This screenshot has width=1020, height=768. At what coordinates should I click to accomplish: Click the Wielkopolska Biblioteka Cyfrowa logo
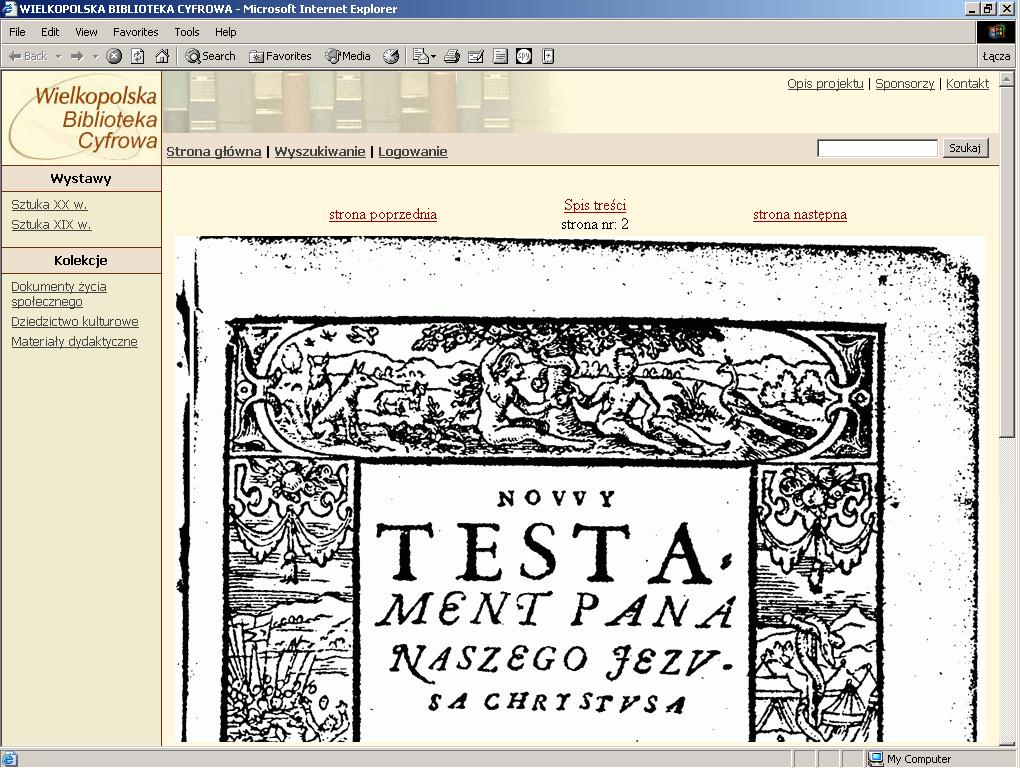(83, 118)
